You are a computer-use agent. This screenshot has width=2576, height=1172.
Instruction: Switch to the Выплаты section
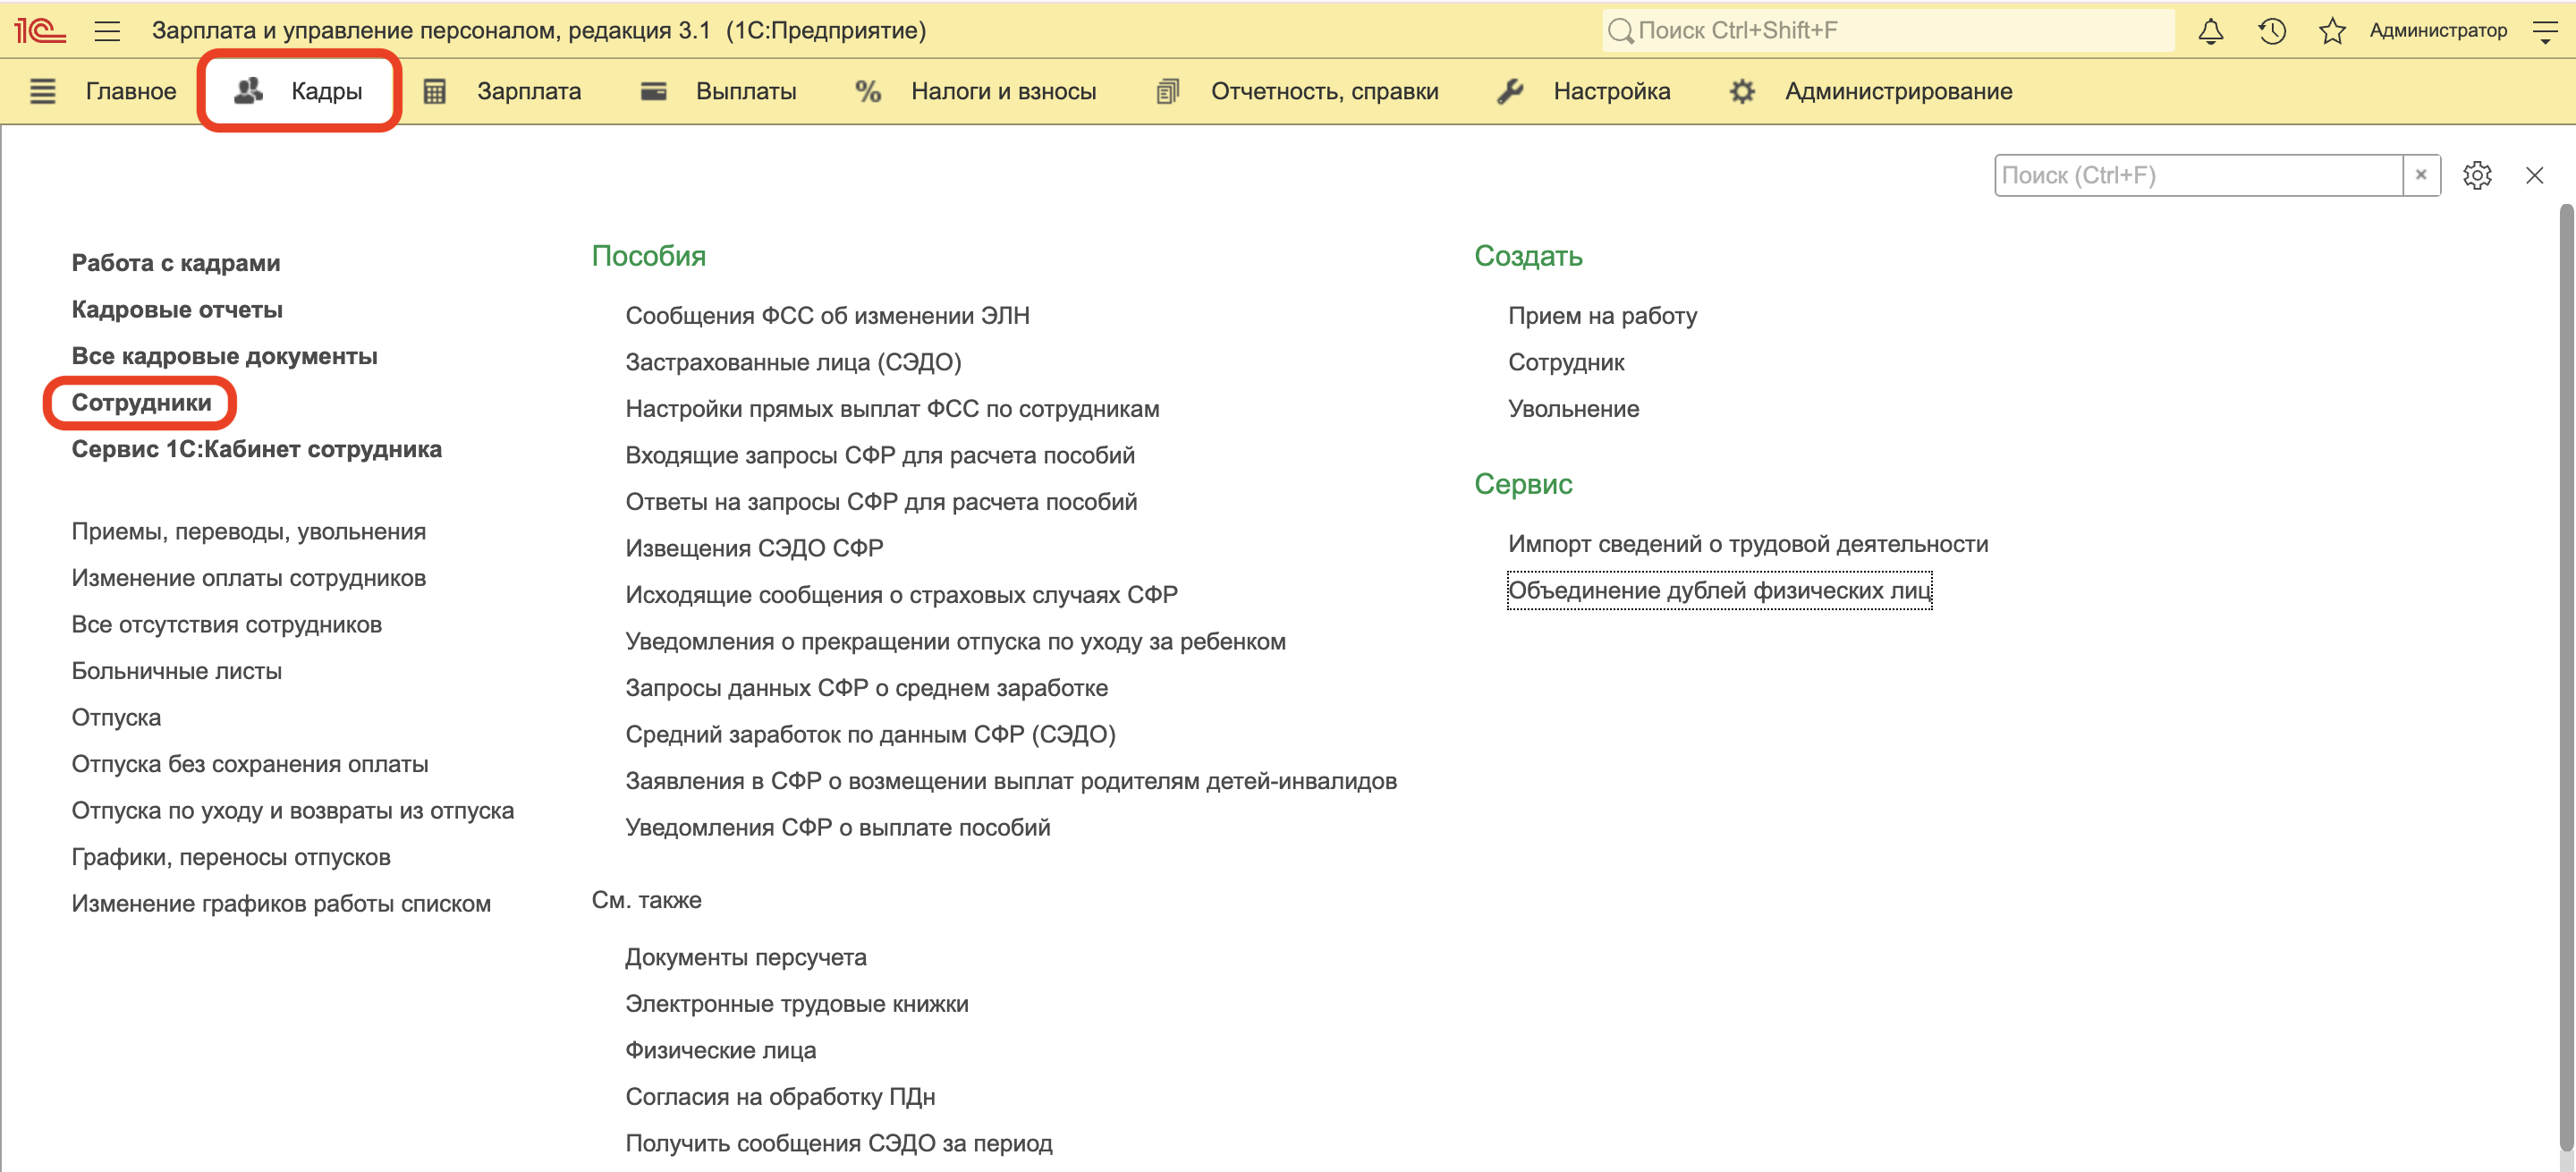745,91
